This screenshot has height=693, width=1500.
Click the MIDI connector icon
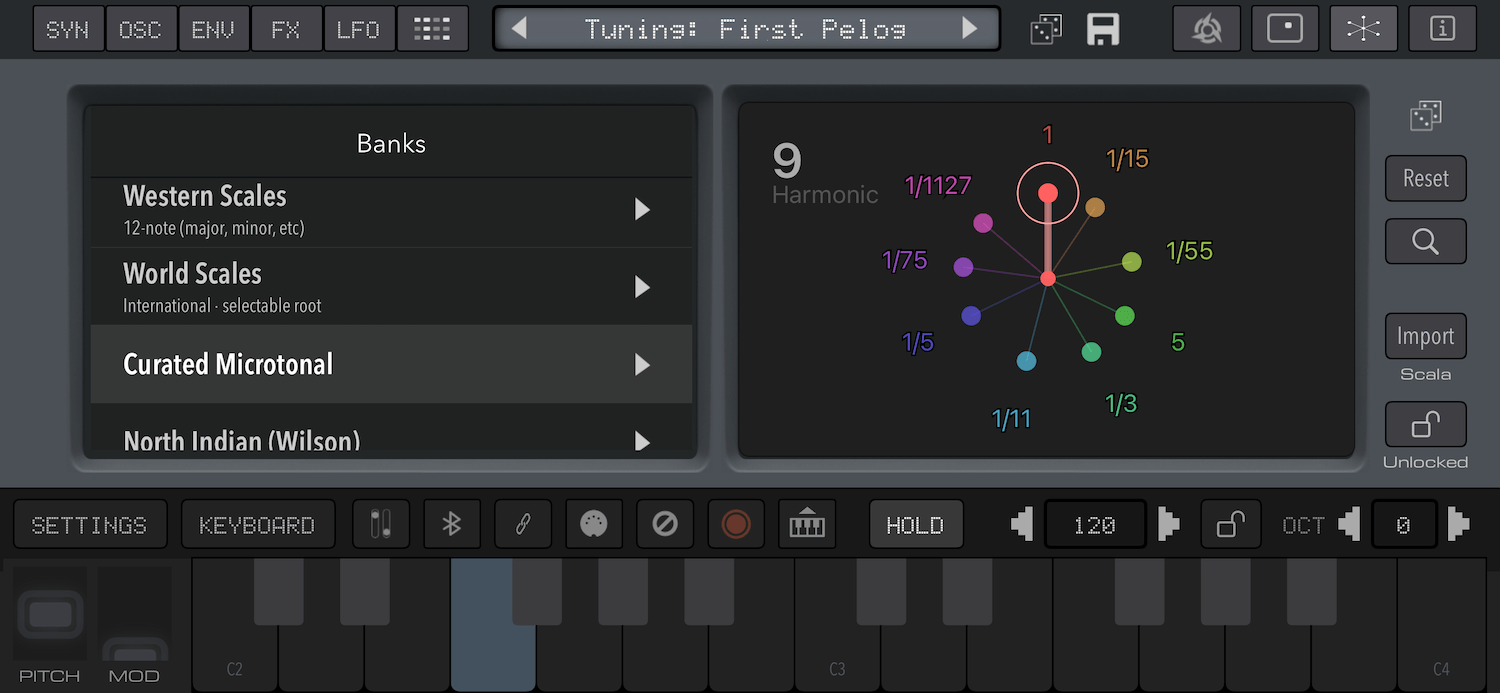594,525
